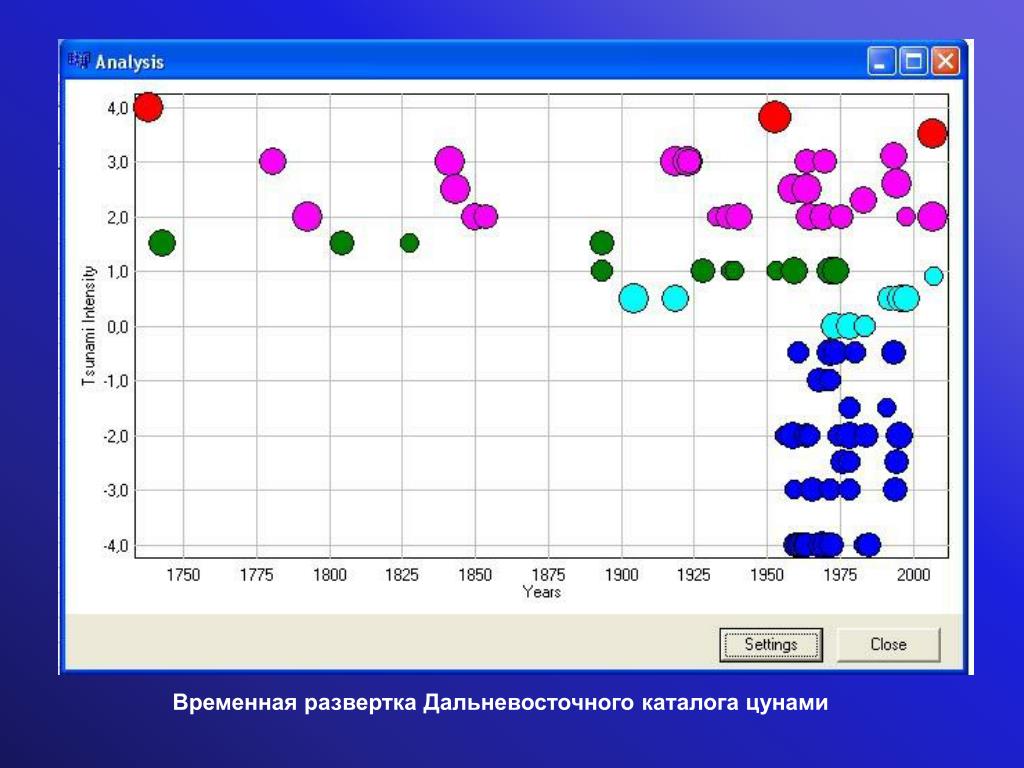
Task: Click the small magenta point at 2.0 near 1997
Action: [905, 216]
